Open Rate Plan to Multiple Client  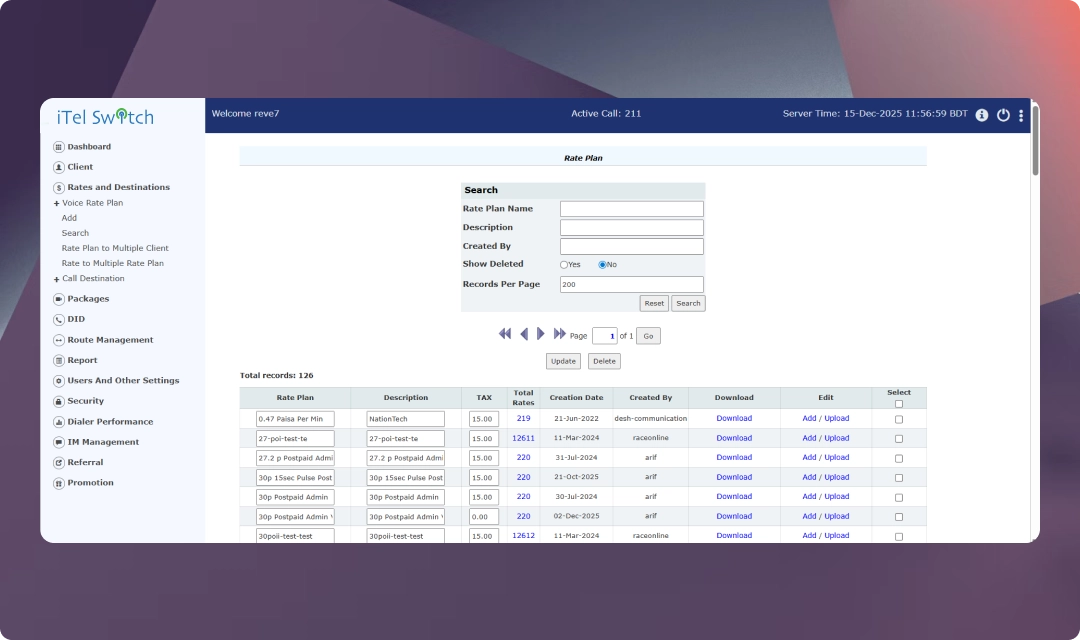click(115, 248)
